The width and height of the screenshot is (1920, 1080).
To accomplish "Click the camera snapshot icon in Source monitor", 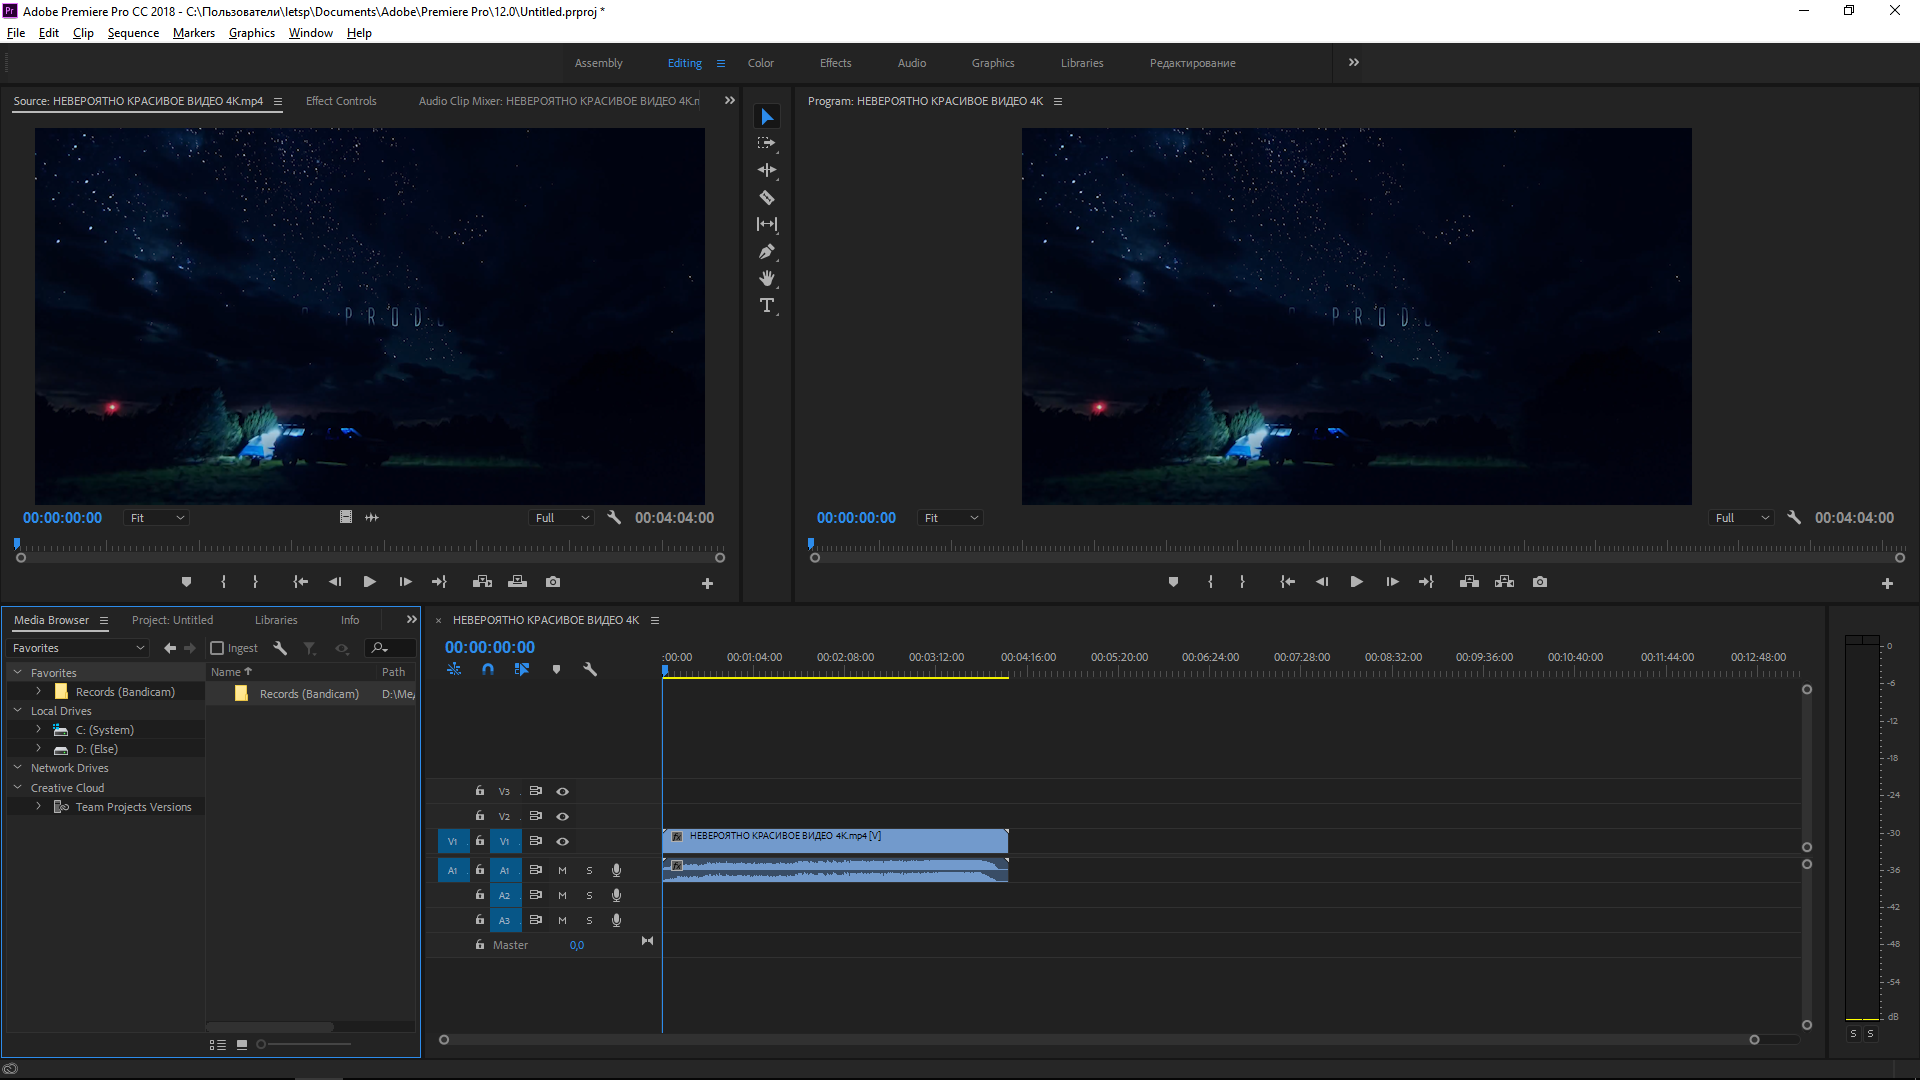I will pos(551,582).
